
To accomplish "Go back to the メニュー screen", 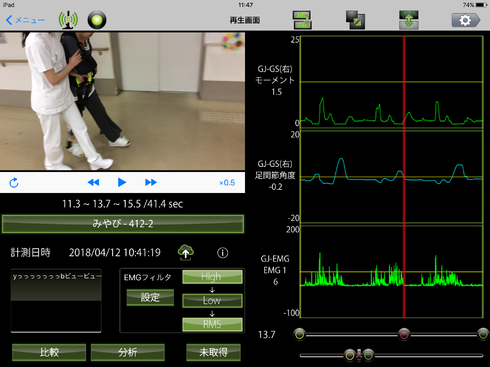I will [x=25, y=20].
